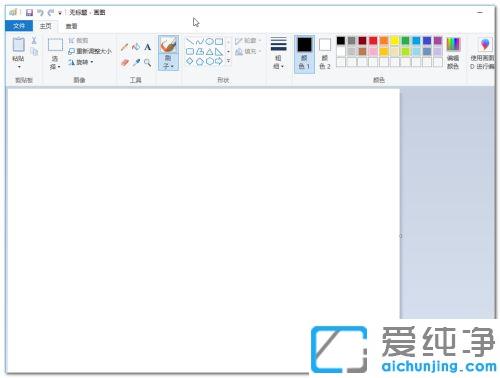The image size is (500, 378).
Task: Click the Redo arrow in title bar
Action: pos(51,13)
